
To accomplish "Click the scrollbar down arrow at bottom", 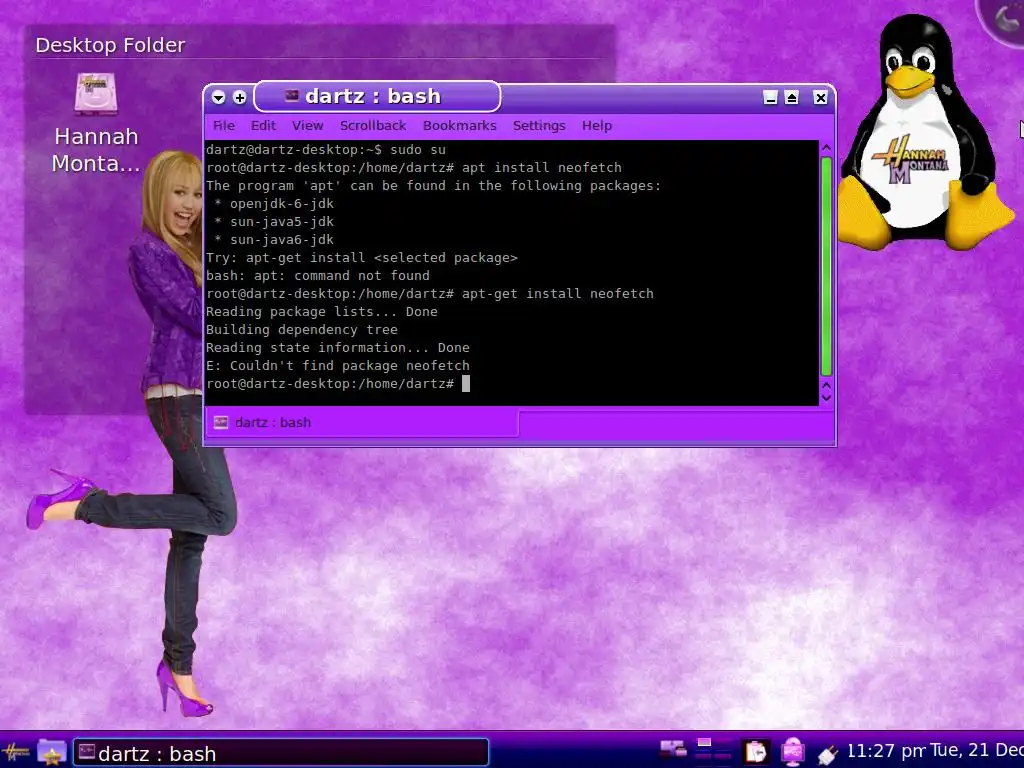I will [x=826, y=398].
